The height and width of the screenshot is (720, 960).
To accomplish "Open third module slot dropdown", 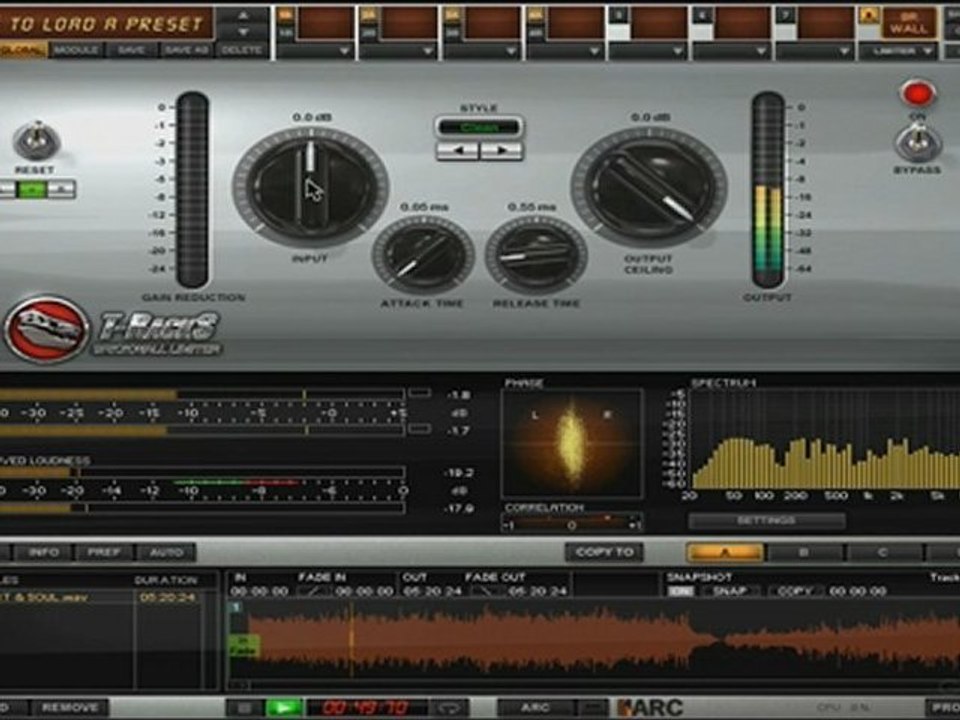I will click(x=482, y=51).
